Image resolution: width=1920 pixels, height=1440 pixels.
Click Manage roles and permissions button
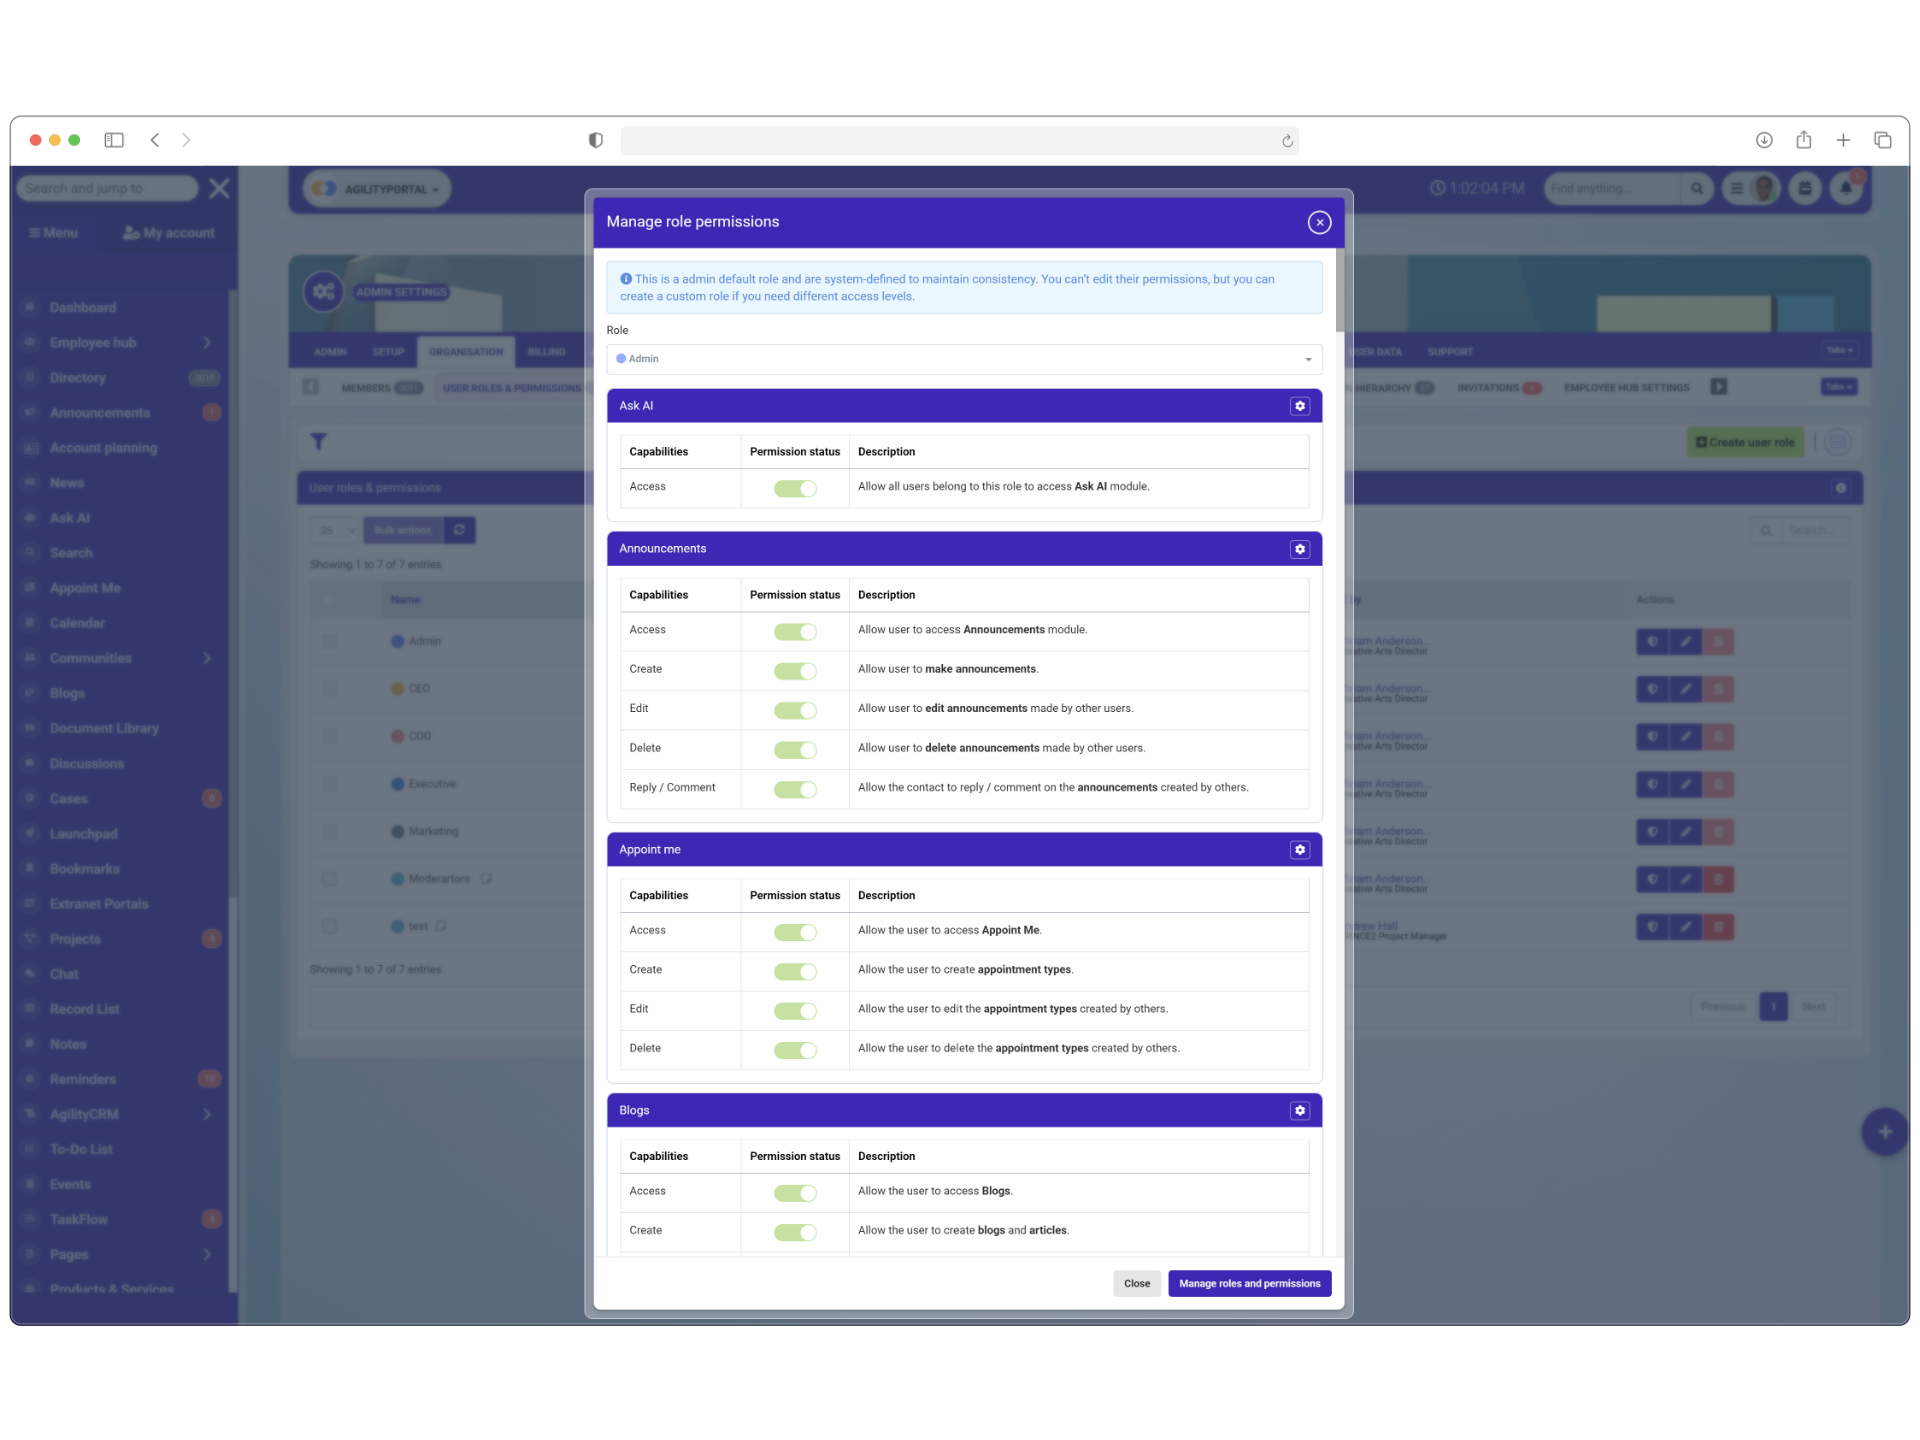coord(1249,1284)
